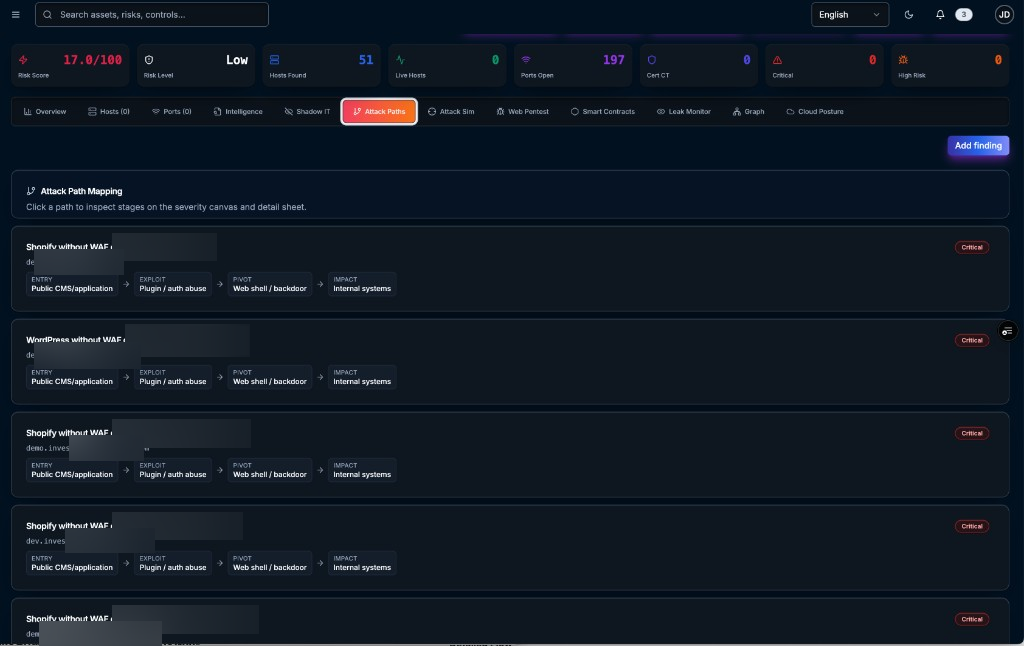
Task: Click the Ports Open stat card
Action: coord(573,65)
